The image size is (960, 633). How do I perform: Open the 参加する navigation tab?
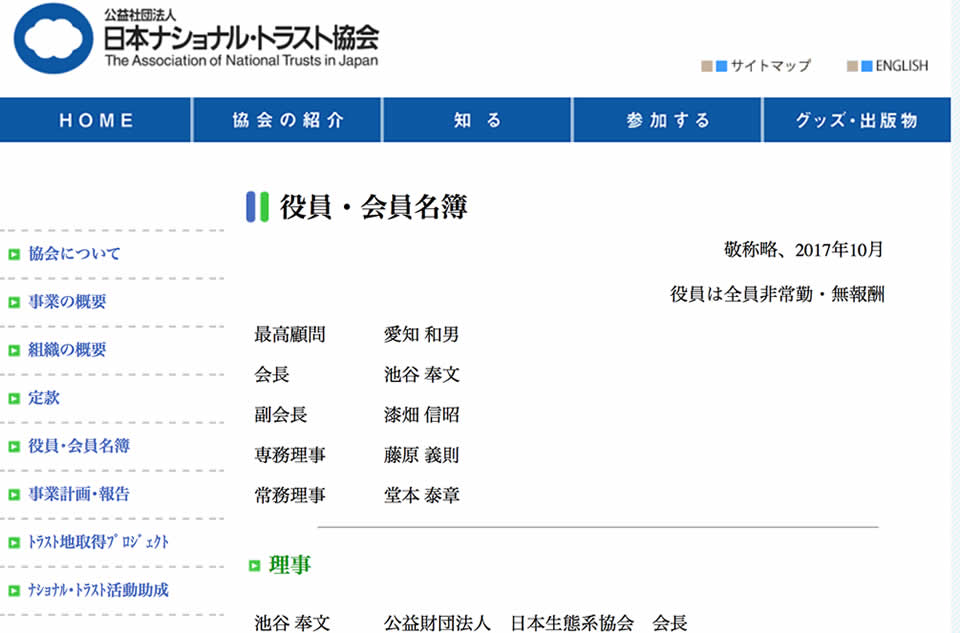[x=667, y=120]
